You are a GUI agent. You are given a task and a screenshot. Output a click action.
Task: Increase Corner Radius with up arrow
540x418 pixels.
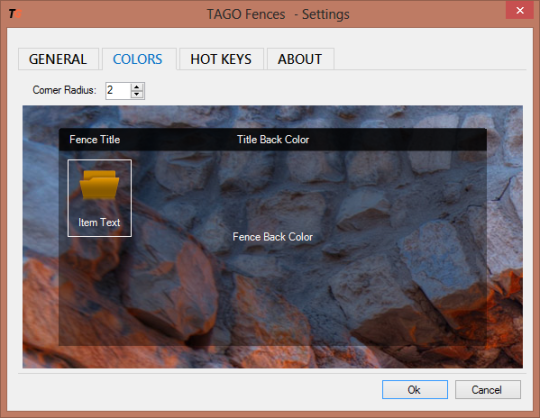[137, 87]
